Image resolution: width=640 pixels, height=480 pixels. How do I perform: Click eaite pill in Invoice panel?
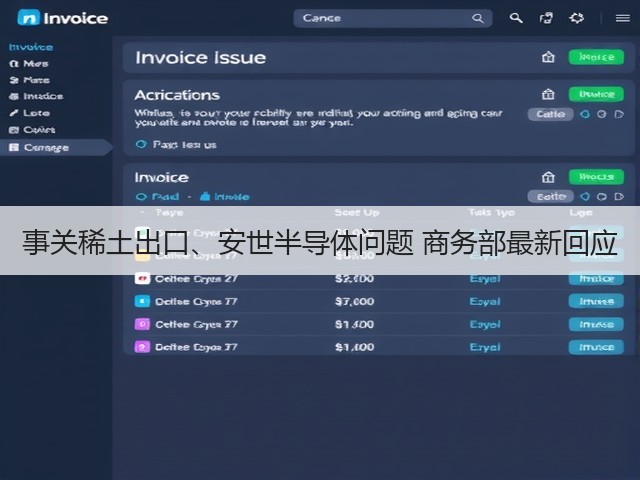[550, 197]
